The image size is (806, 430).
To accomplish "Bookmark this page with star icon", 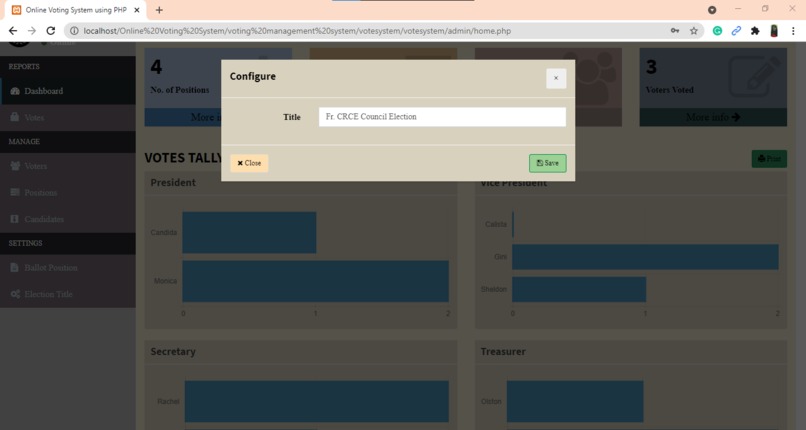I will point(693,31).
